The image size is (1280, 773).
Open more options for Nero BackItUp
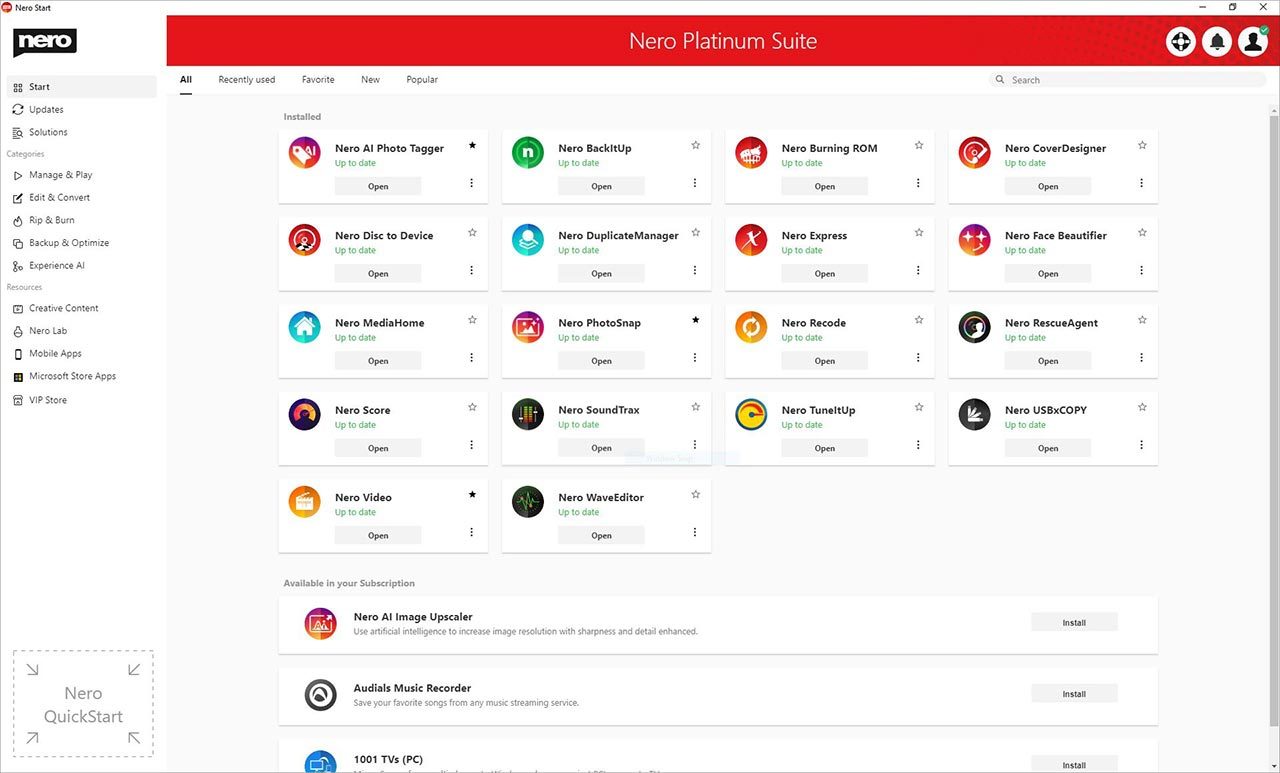[695, 183]
